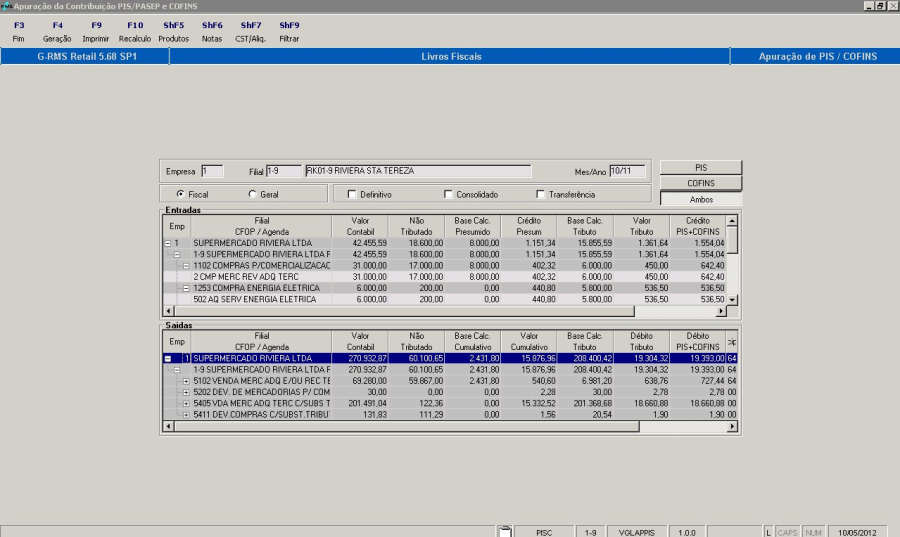This screenshot has width=900, height=537.
Task: Trigger the F10 Recalculo function
Action: (x=135, y=31)
